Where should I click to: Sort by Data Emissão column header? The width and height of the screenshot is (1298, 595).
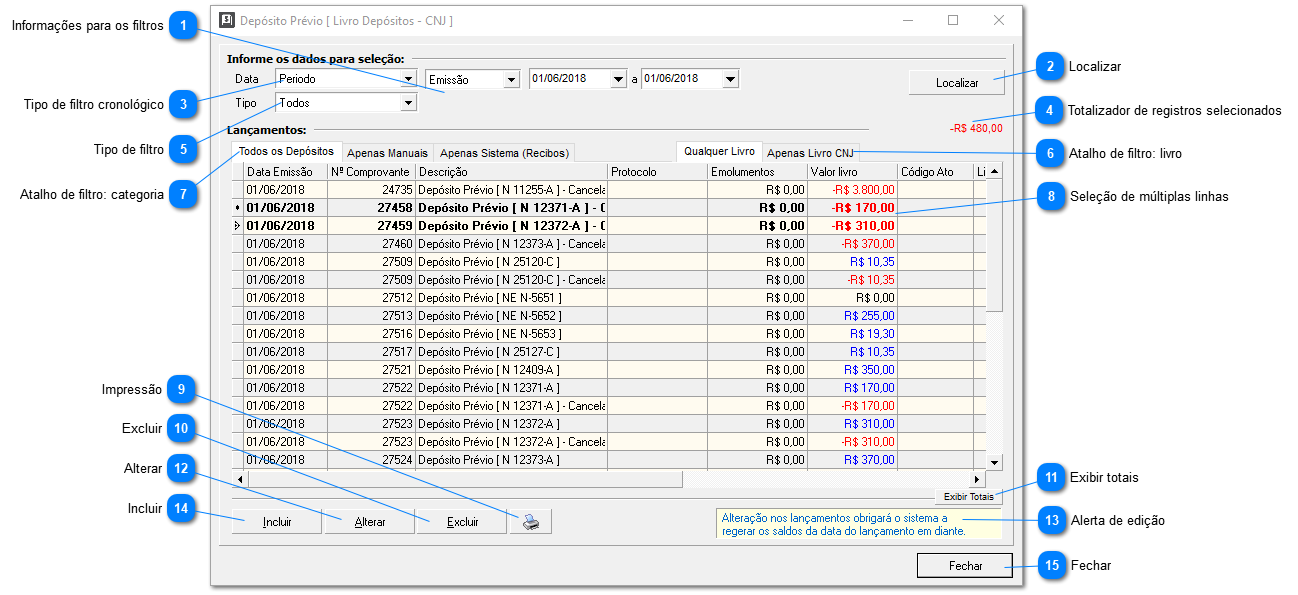[x=285, y=172]
